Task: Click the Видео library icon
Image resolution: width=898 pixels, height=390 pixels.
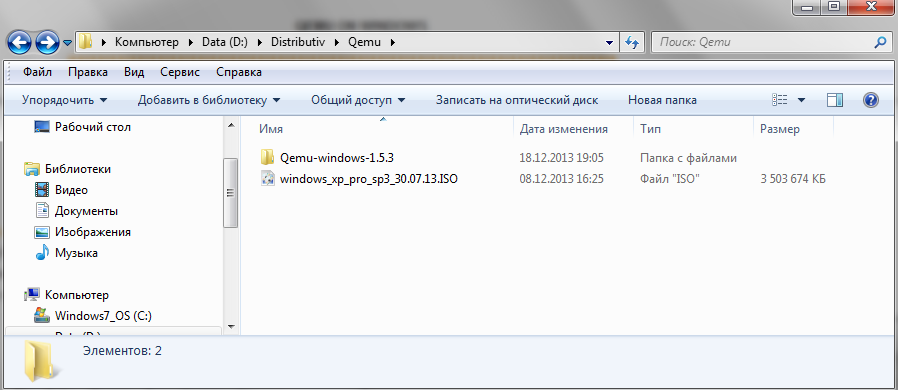Action: click(x=42, y=190)
